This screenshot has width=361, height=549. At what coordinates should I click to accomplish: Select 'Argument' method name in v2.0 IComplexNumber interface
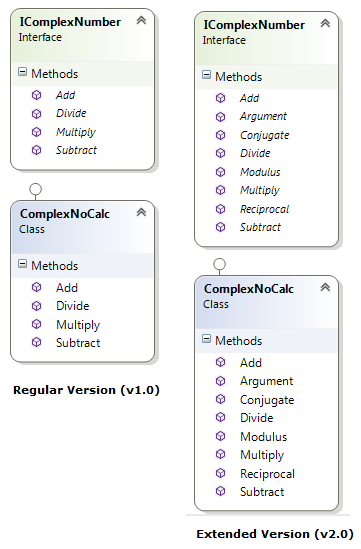pos(263,117)
